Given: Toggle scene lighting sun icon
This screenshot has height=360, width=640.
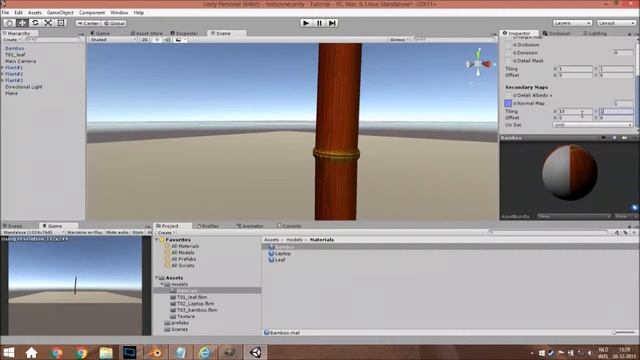Looking at the screenshot, I should click(x=157, y=40).
